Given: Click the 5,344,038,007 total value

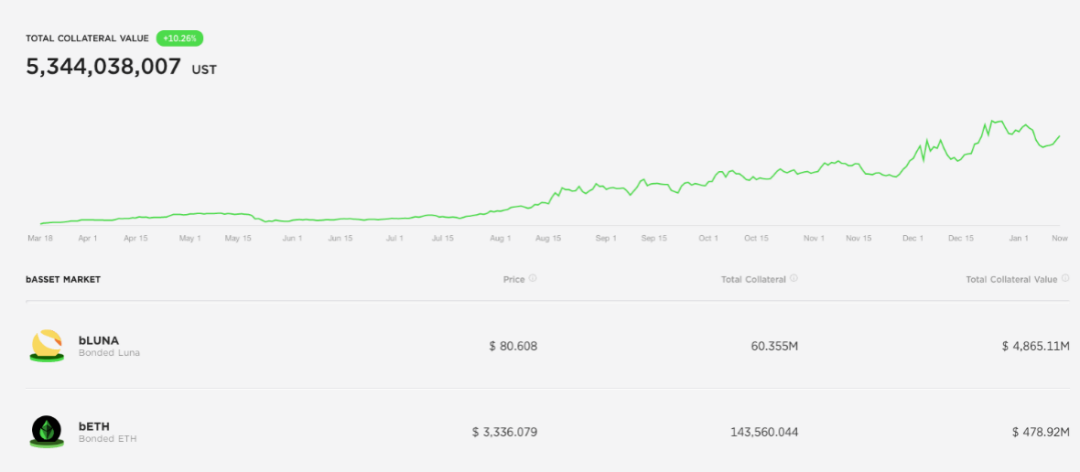Looking at the screenshot, I should (x=103, y=67).
